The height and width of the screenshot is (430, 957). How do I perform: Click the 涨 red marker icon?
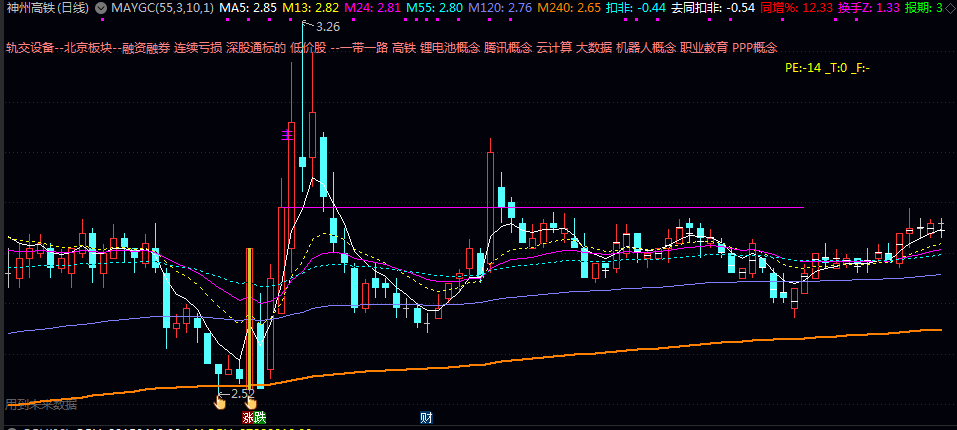point(247,418)
